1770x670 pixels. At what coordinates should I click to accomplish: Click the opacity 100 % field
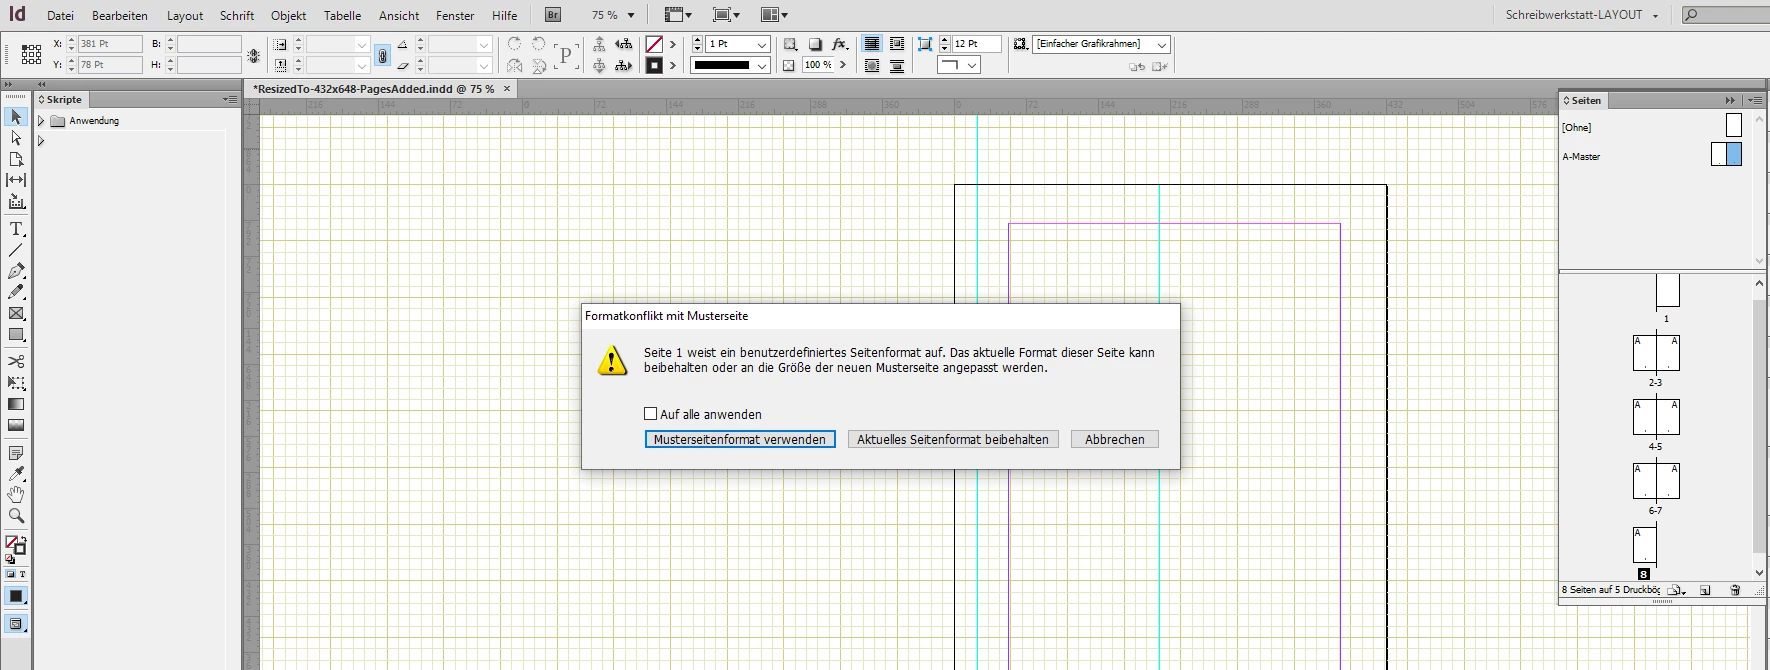pyautogui.click(x=819, y=65)
